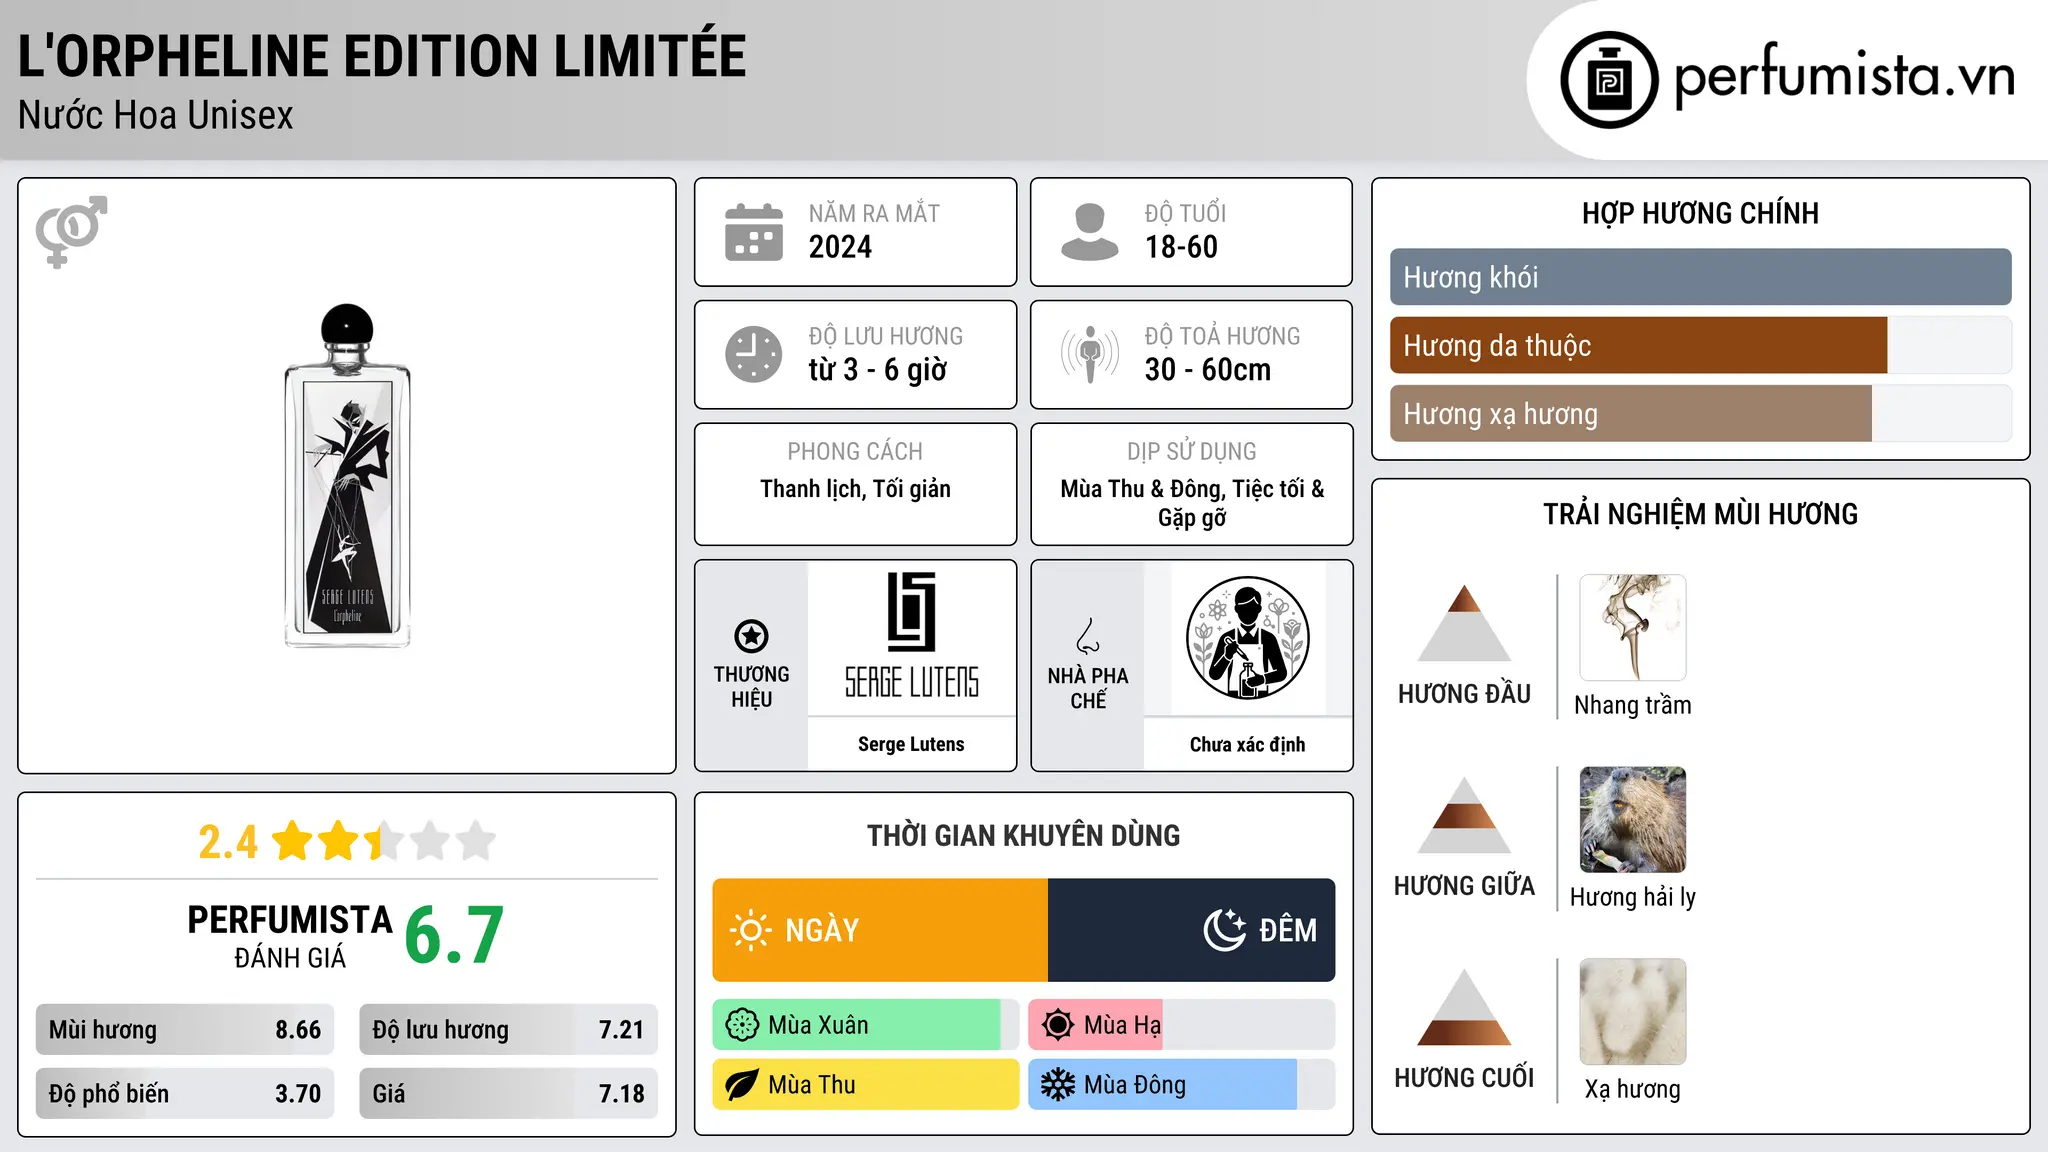This screenshot has width=2048, height=1152.
Task: Click the flower icon for Mùa Xuân
Action: (x=742, y=1025)
